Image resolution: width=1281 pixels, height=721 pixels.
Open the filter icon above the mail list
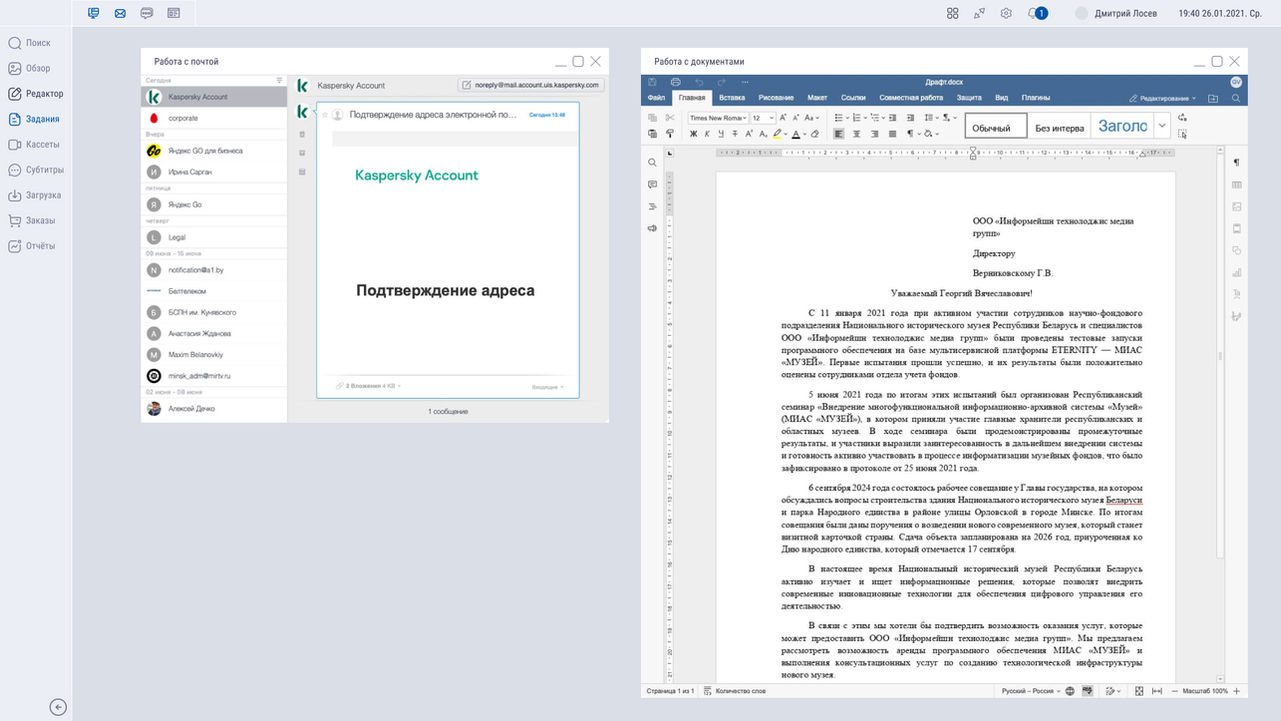pyautogui.click(x=279, y=80)
